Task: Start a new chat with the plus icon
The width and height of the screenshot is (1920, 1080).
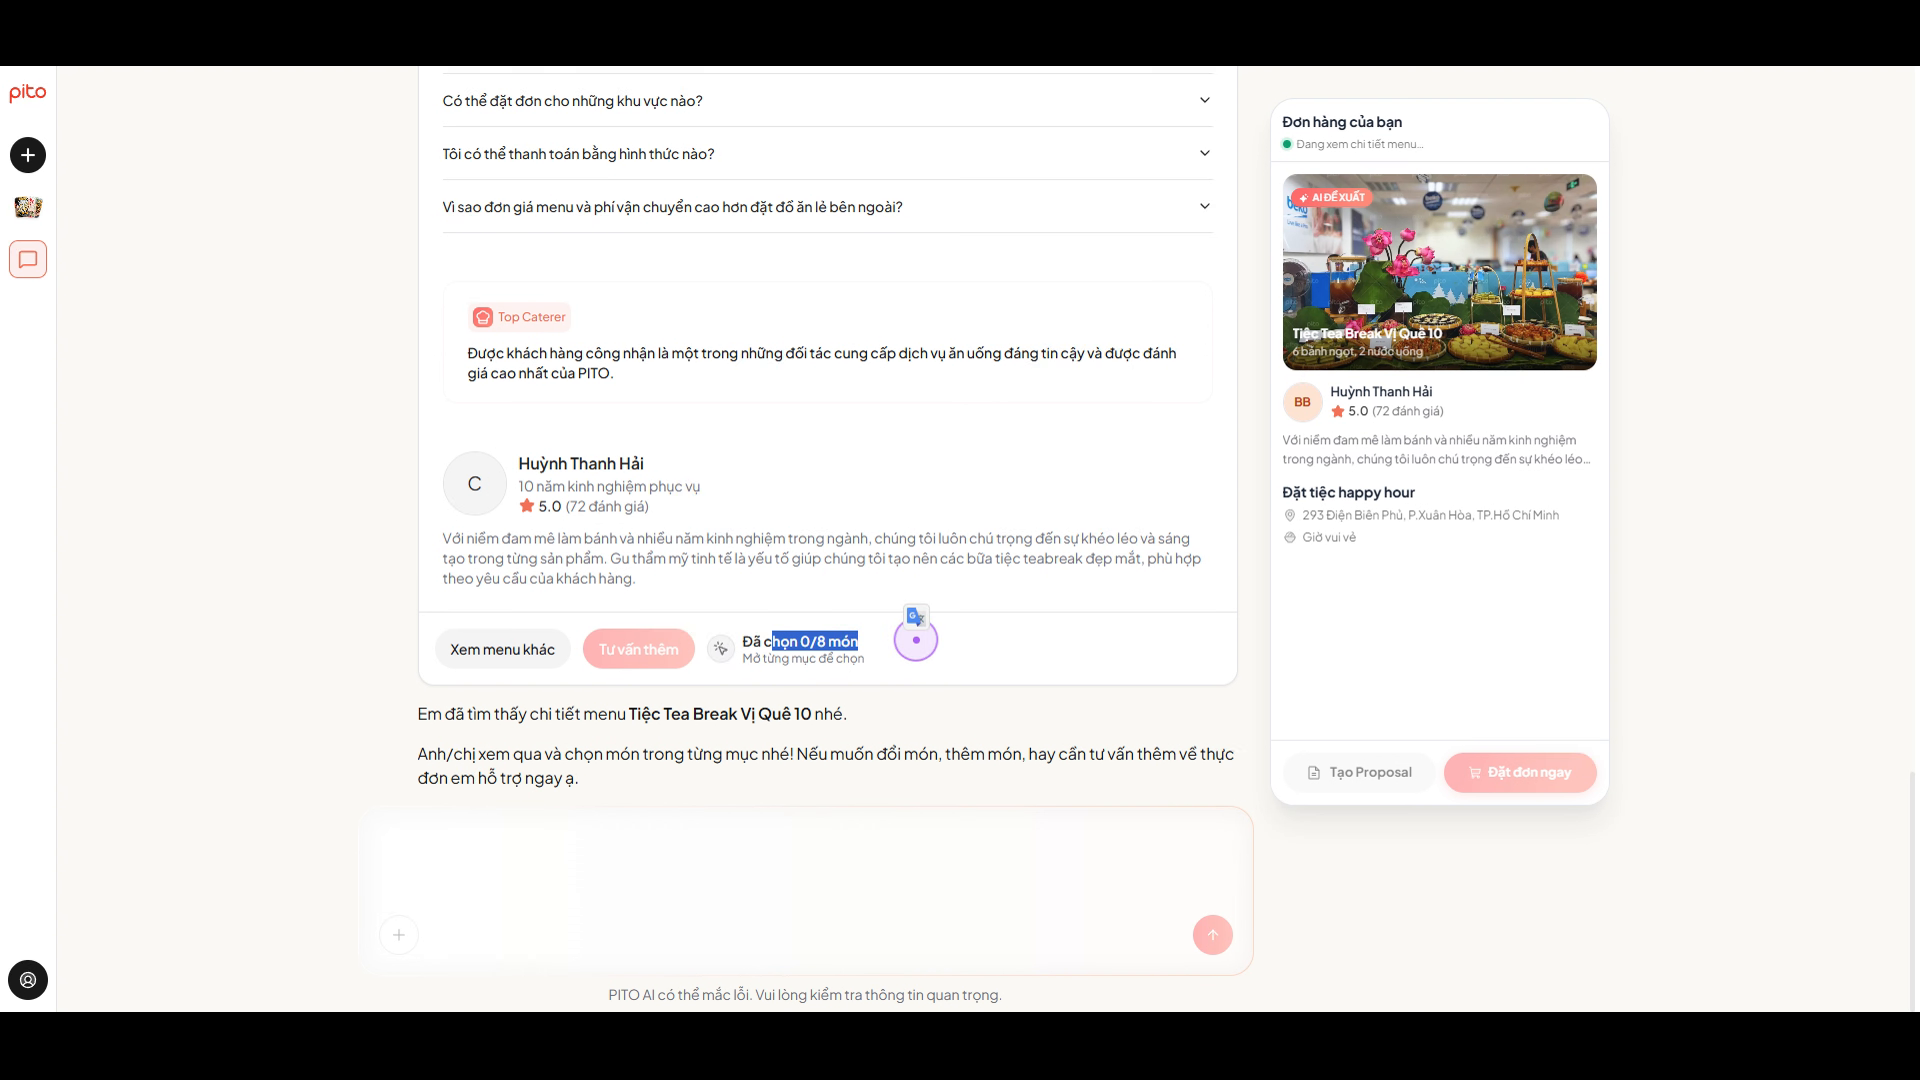Action: point(28,155)
